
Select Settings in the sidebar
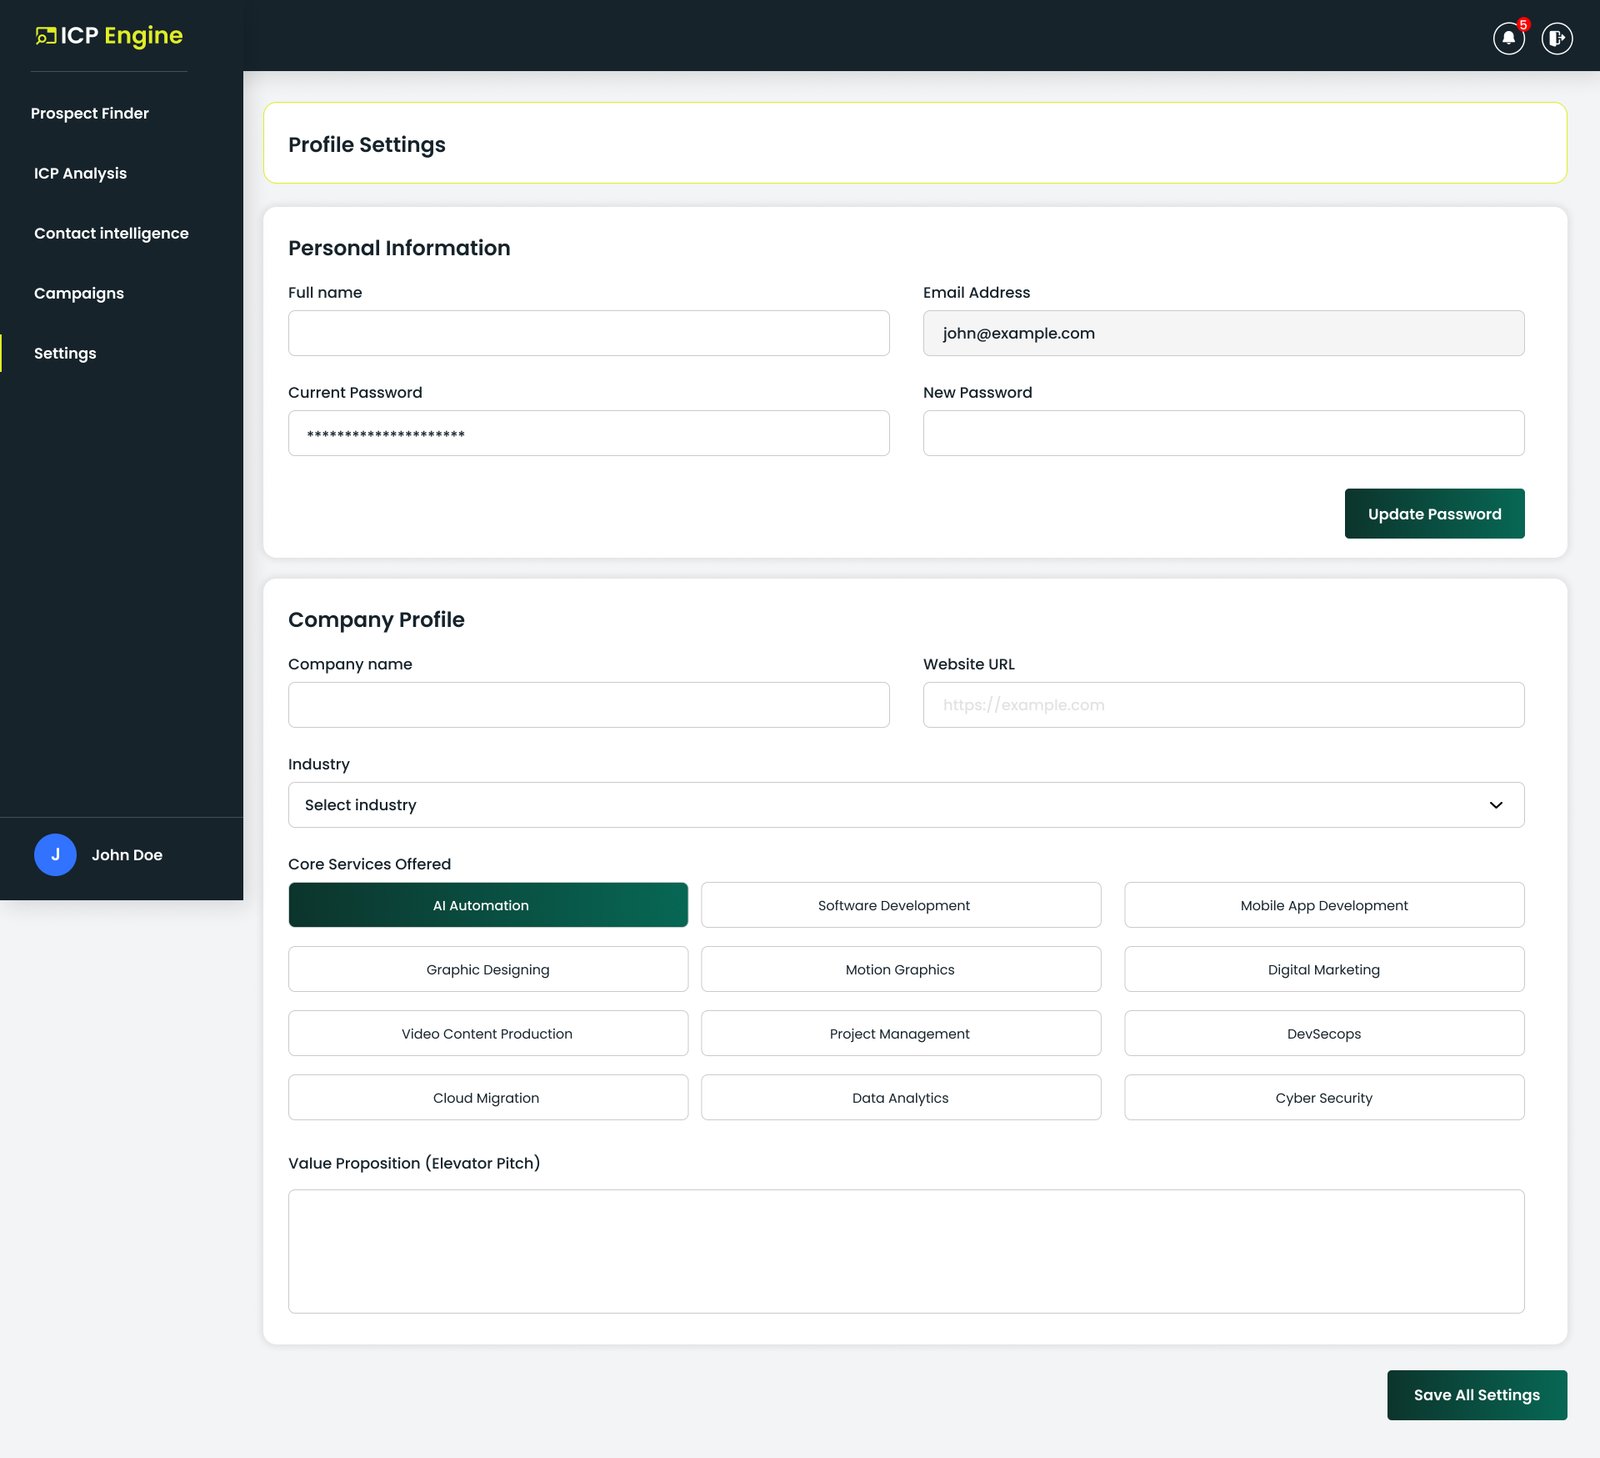65,353
